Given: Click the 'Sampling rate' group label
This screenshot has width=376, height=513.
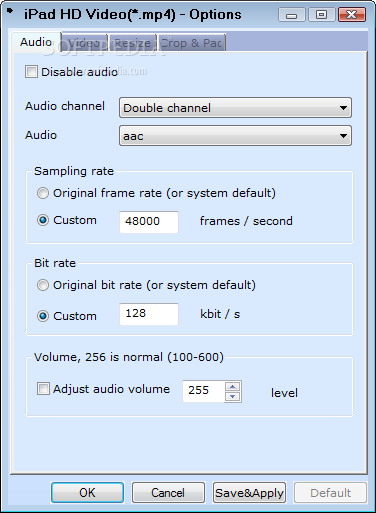Looking at the screenshot, I should point(74,171).
